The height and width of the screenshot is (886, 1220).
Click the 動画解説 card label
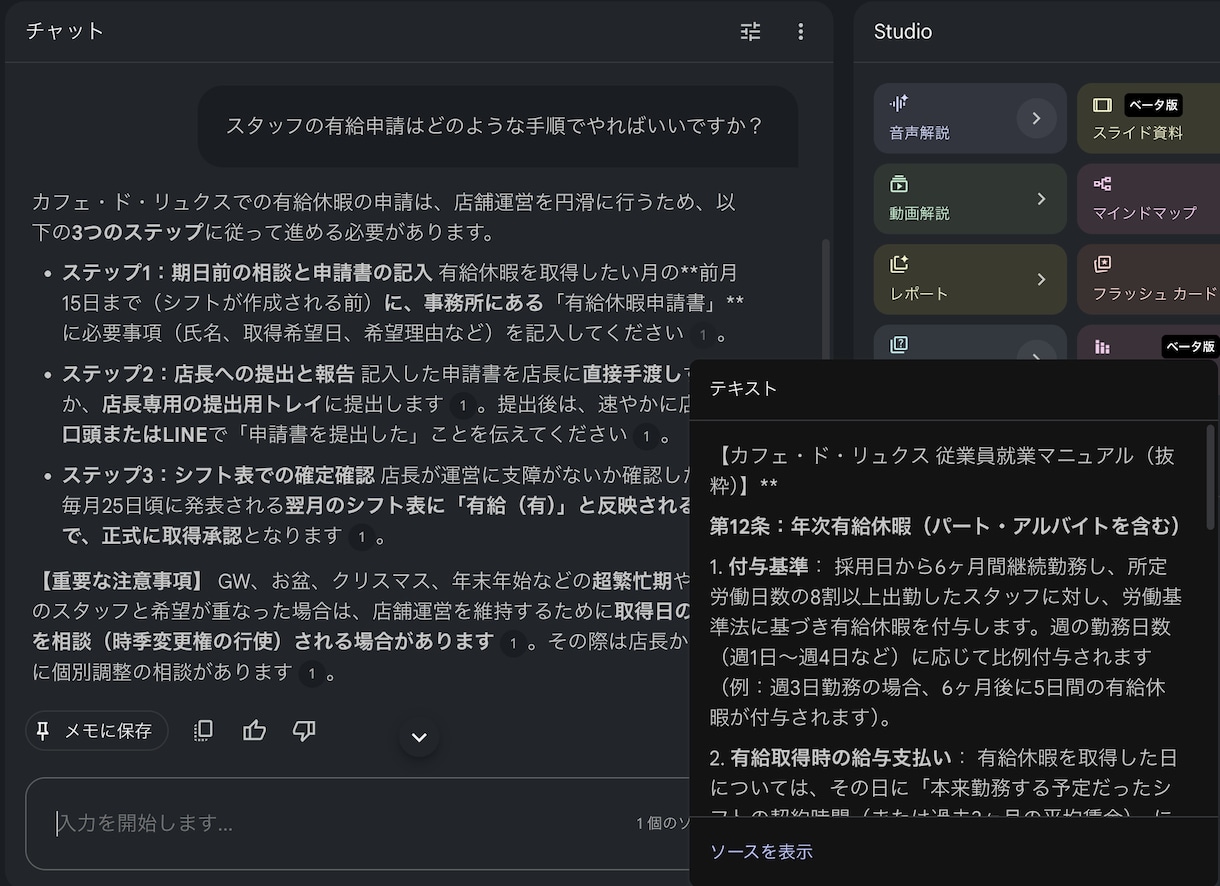click(x=919, y=213)
